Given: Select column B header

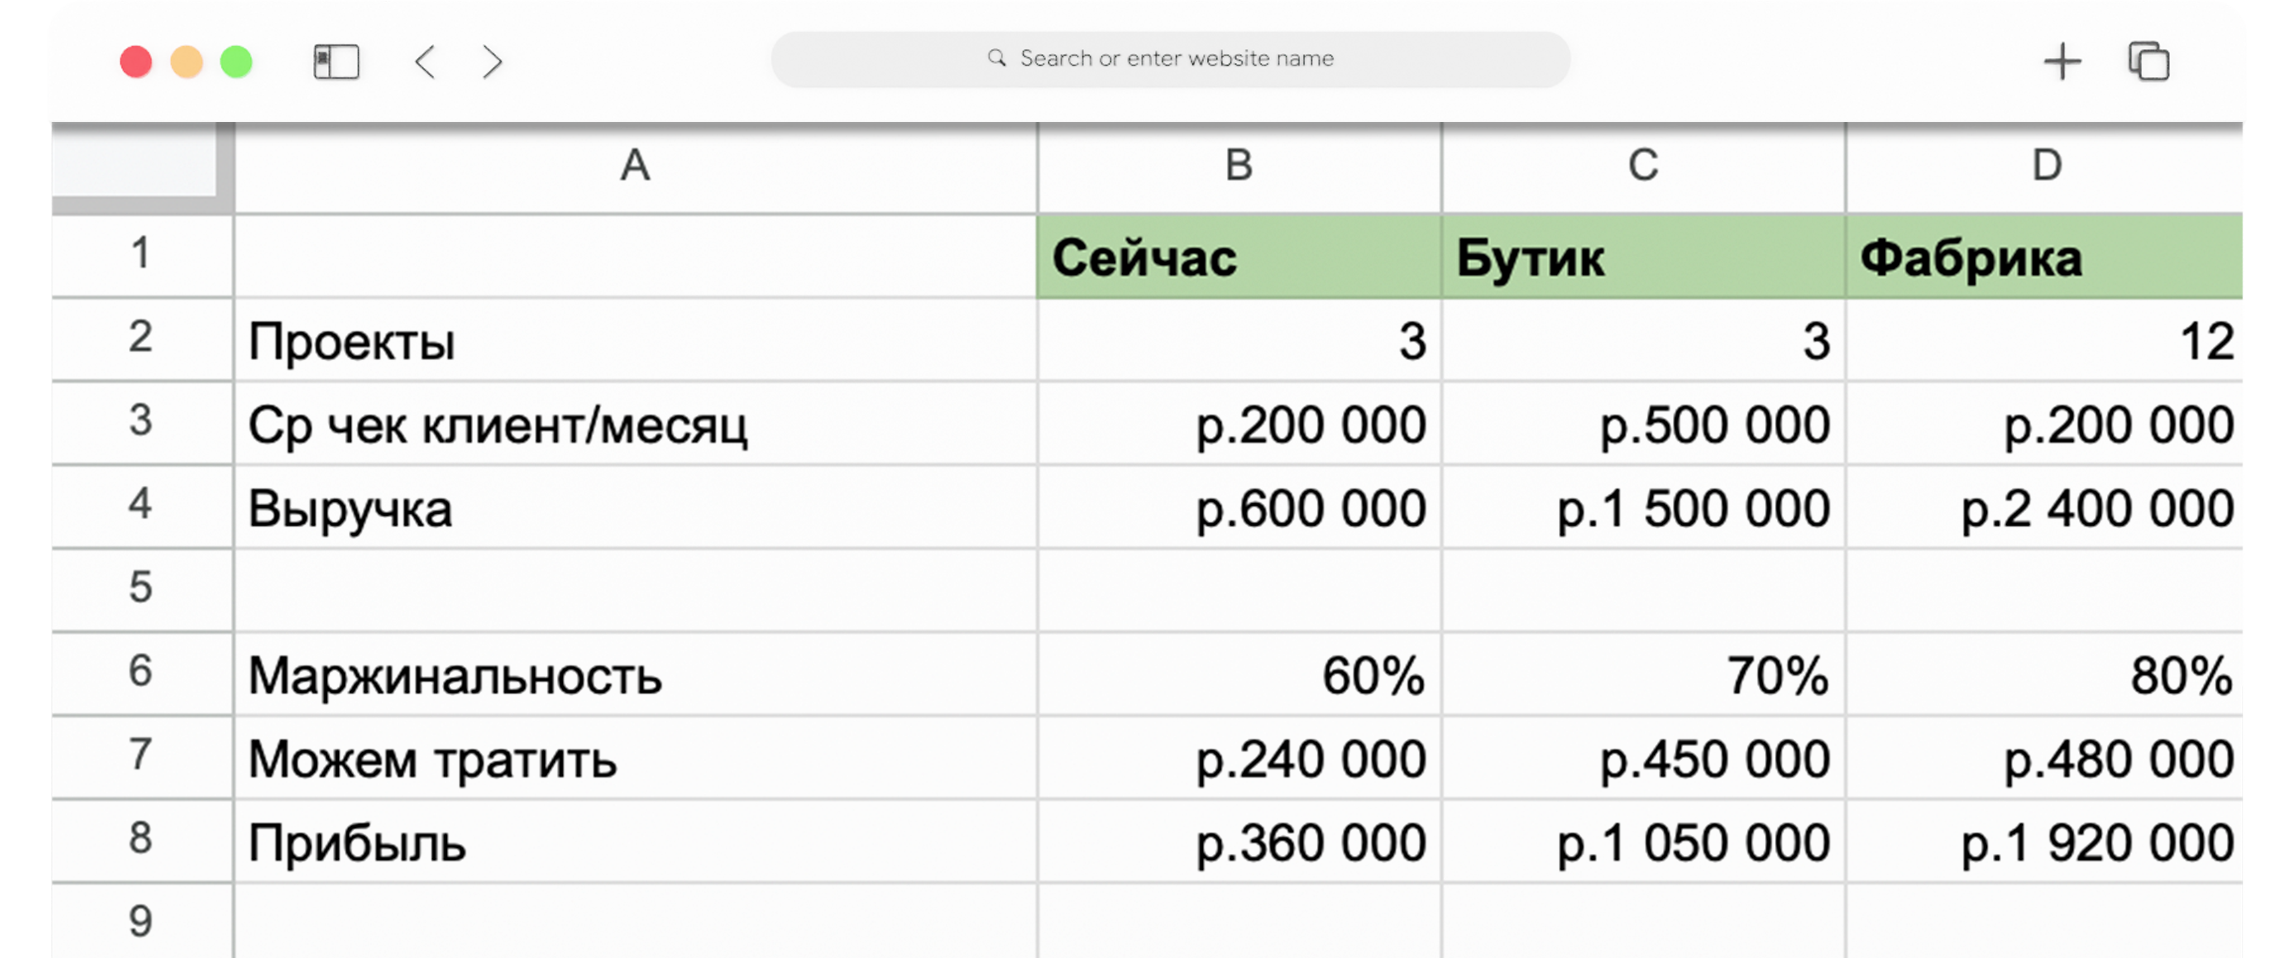Looking at the screenshot, I should click(1238, 166).
